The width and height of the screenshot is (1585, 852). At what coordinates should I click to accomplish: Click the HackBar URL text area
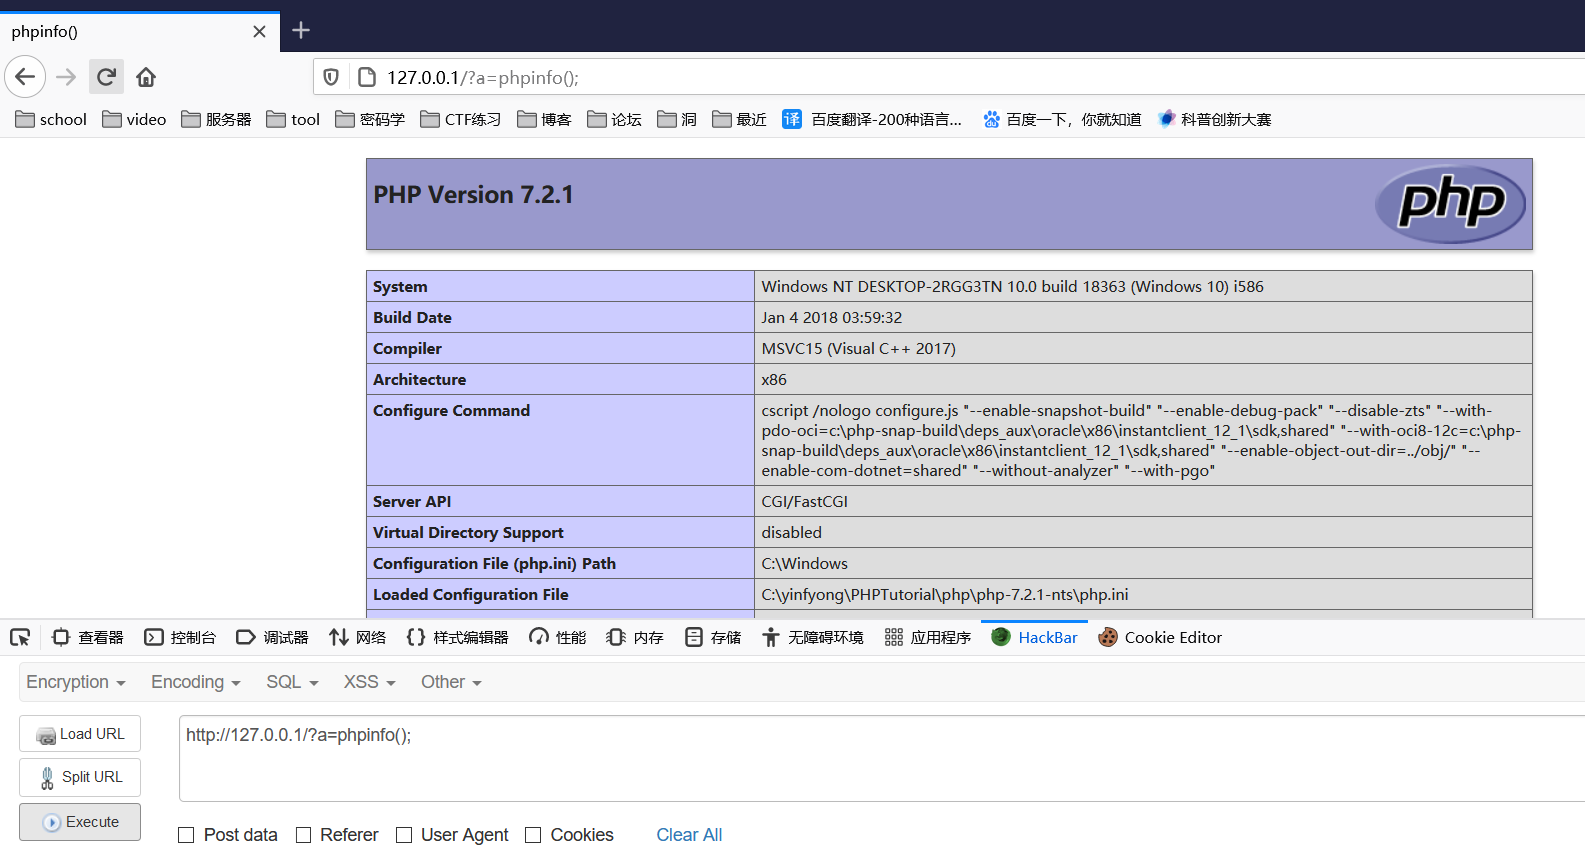tap(880, 758)
